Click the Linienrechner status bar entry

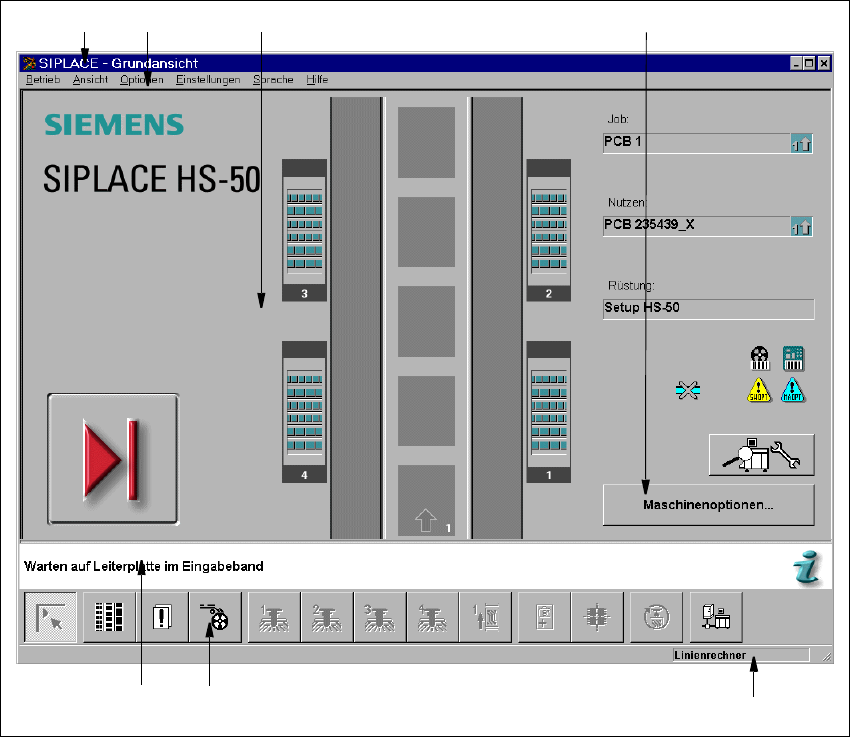(740, 655)
